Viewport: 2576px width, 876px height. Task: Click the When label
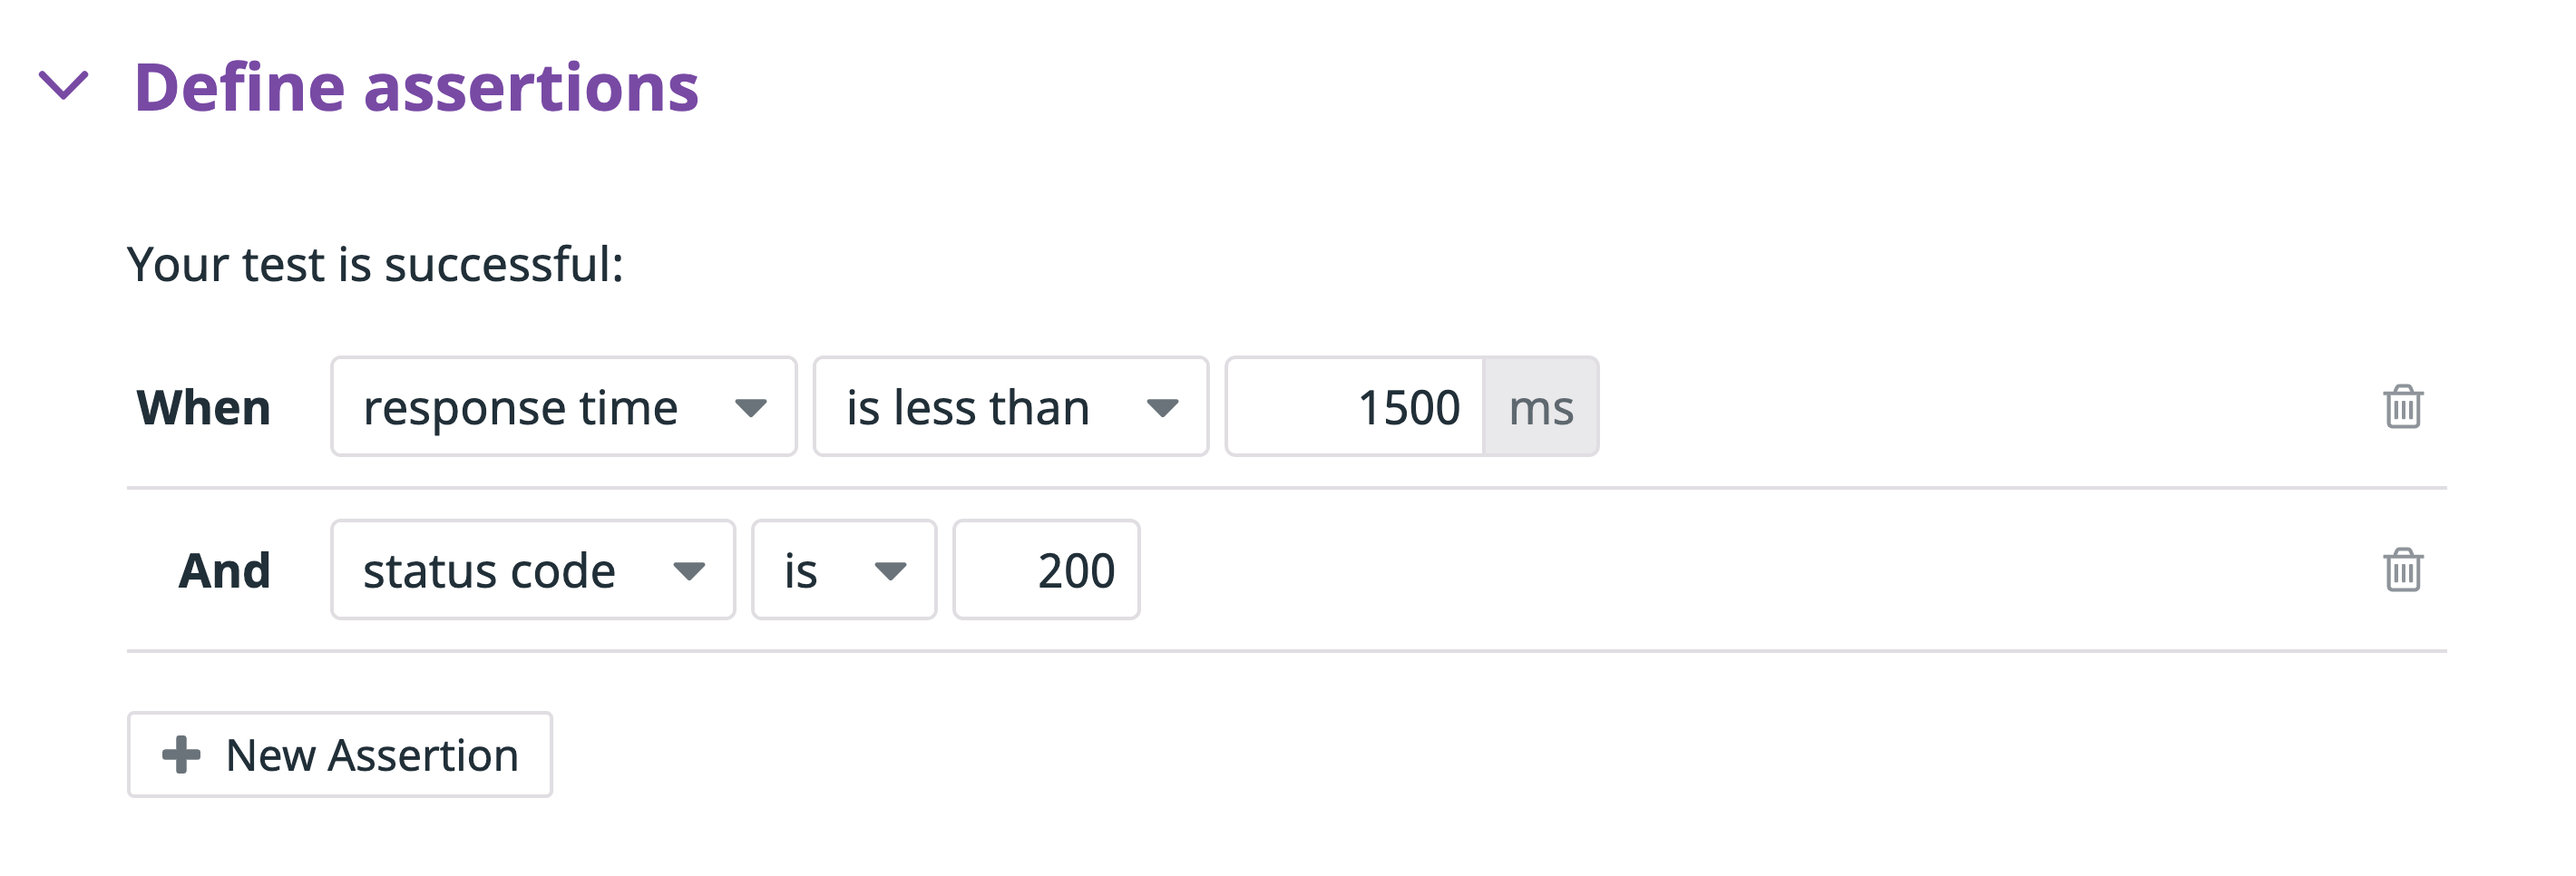[x=203, y=407]
